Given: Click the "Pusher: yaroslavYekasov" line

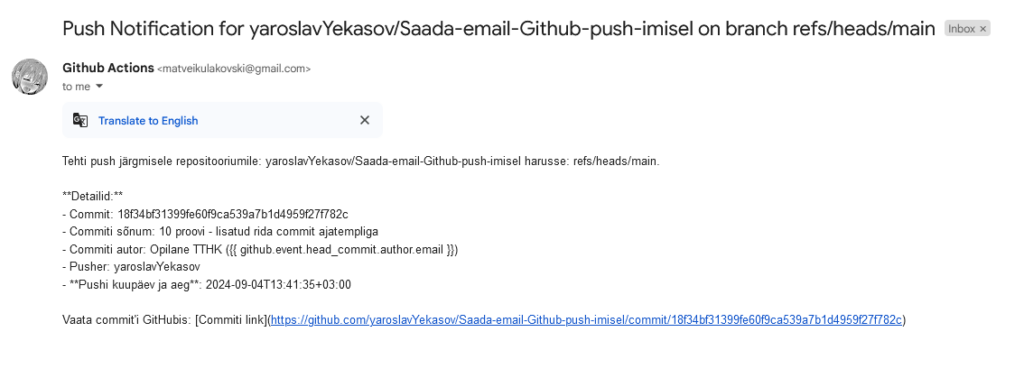Looking at the screenshot, I should tap(131, 267).
